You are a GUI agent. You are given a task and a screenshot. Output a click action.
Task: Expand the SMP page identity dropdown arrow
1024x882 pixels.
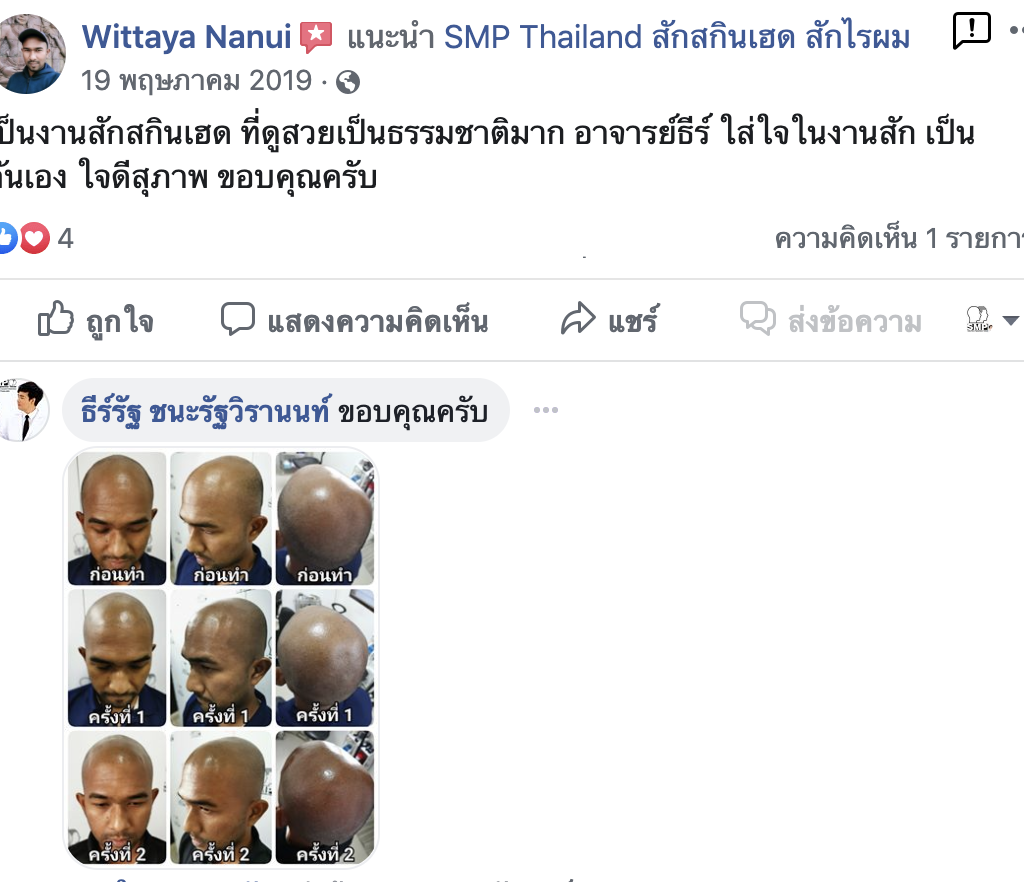click(1010, 321)
